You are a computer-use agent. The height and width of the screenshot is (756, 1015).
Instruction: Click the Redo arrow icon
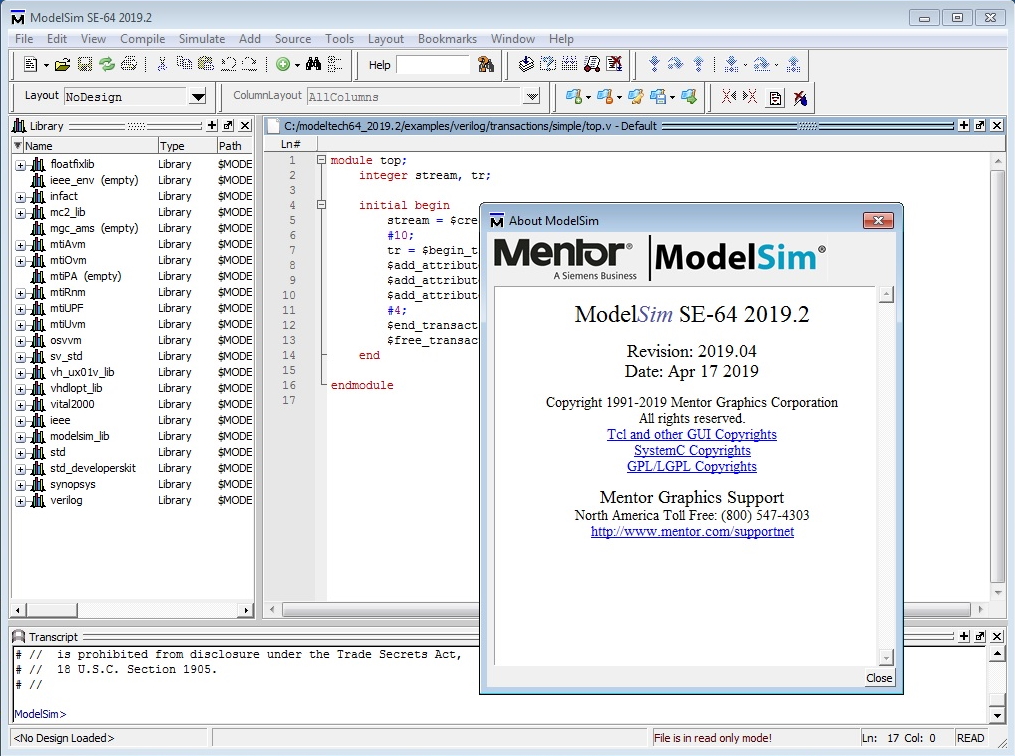point(249,63)
